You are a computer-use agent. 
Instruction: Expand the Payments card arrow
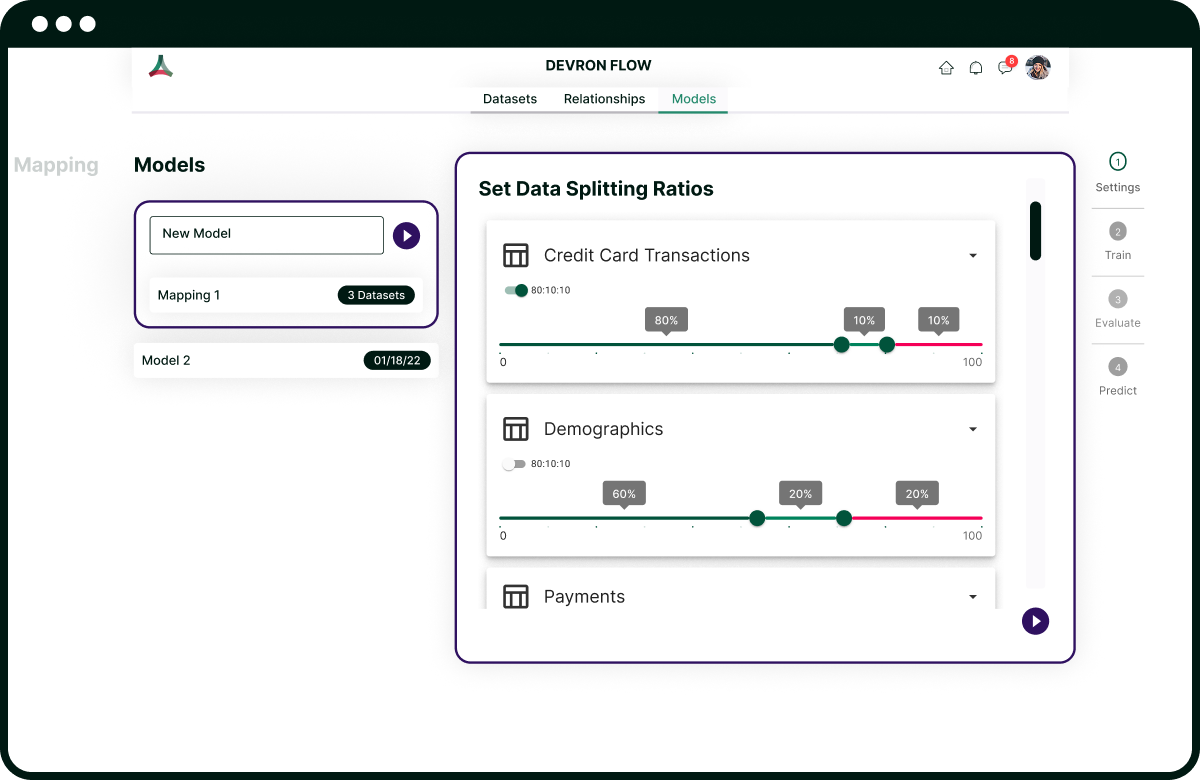(x=973, y=597)
